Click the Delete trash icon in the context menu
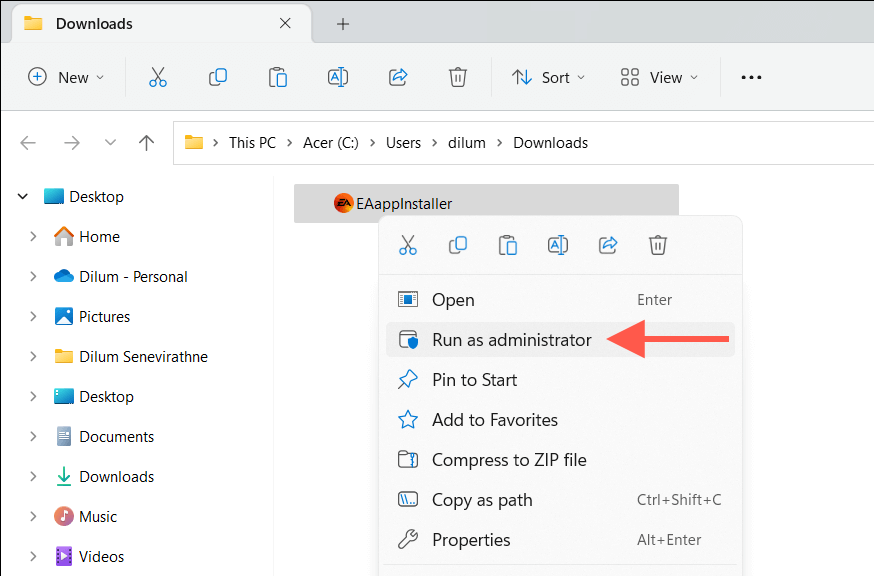Viewport: 874px width, 576px height. pyautogui.click(x=658, y=245)
